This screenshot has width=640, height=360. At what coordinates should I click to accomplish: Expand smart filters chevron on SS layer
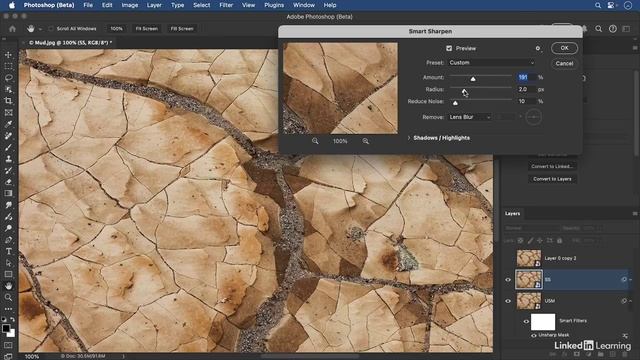click(631, 280)
